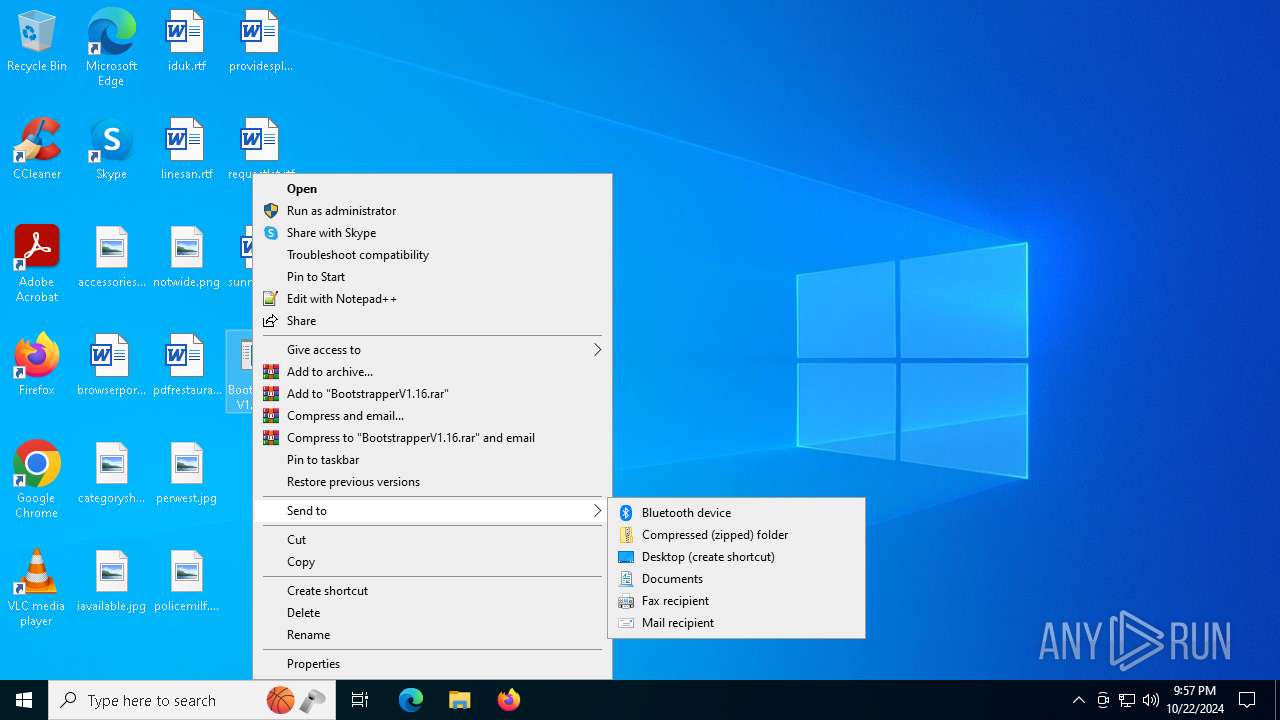Select the notwide.png image file
This screenshot has width=1280, height=720.
(x=186, y=258)
